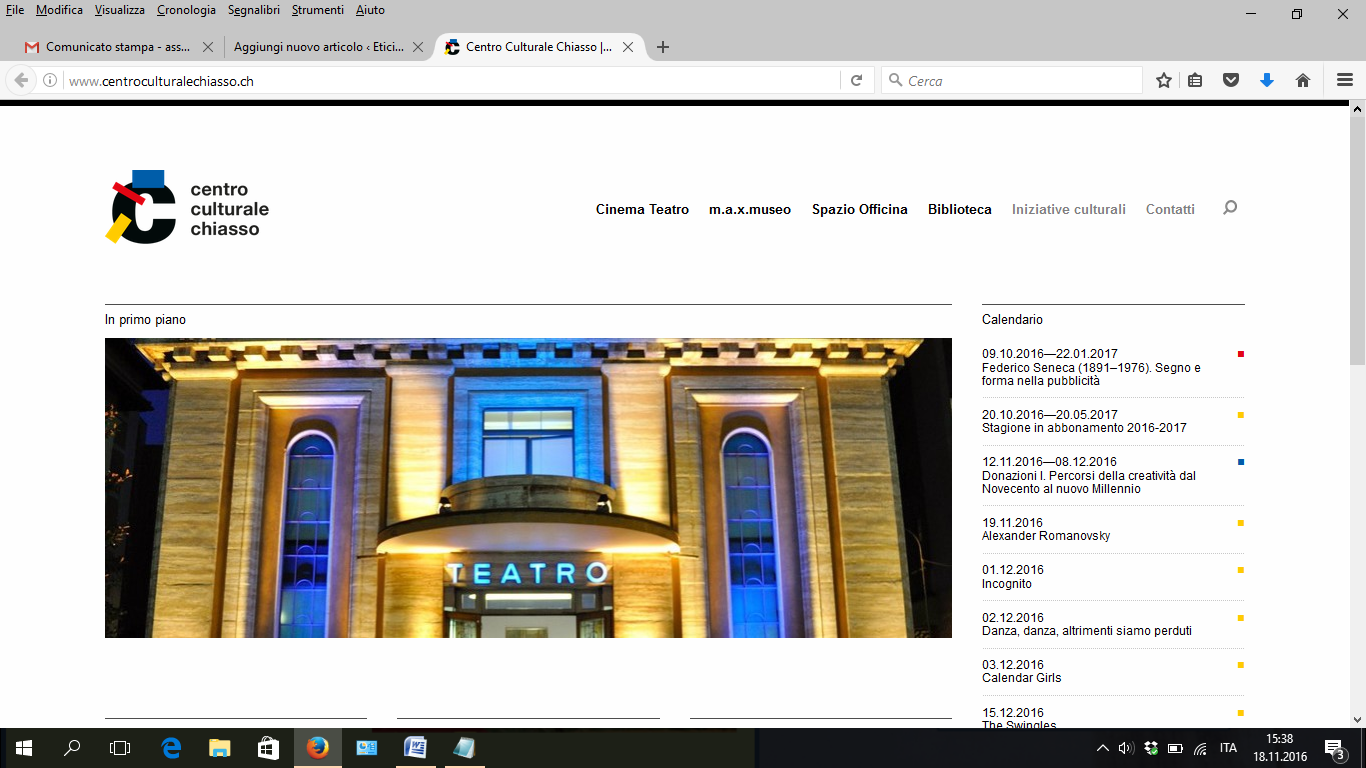Image resolution: width=1366 pixels, height=768 pixels.
Task: Open the site information icon in address bar
Action: [49, 81]
